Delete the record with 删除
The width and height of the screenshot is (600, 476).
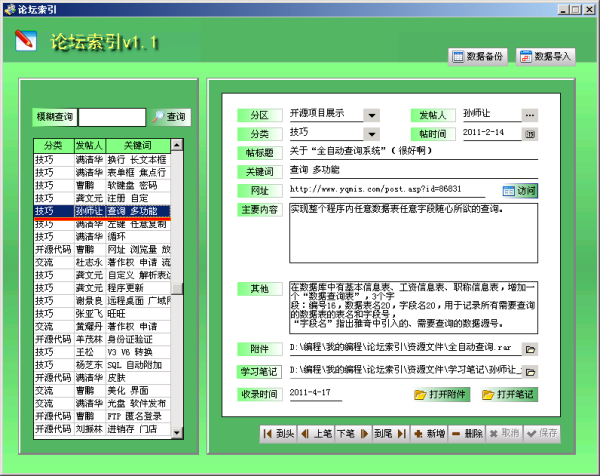coord(466,434)
